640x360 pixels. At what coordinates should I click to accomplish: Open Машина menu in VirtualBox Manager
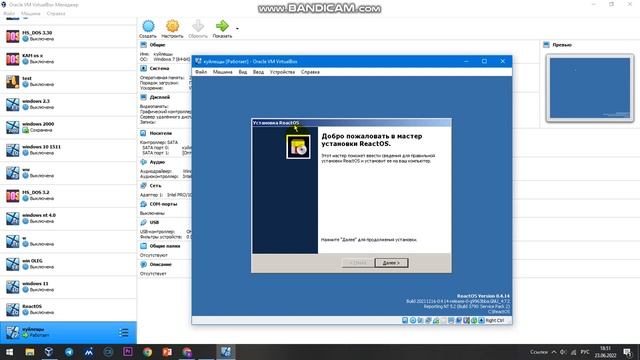pyautogui.click(x=31, y=13)
